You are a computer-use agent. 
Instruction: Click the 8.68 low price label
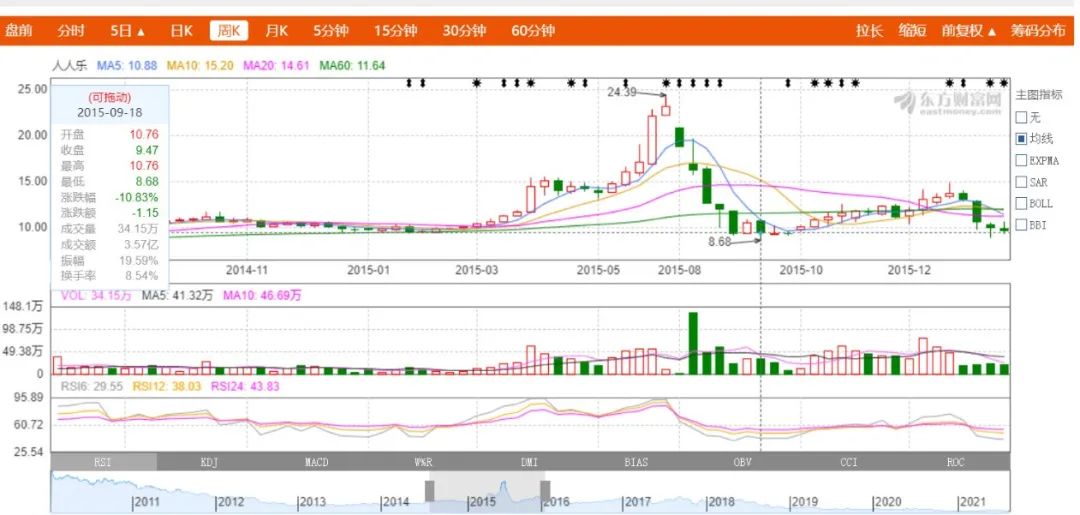pos(719,242)
